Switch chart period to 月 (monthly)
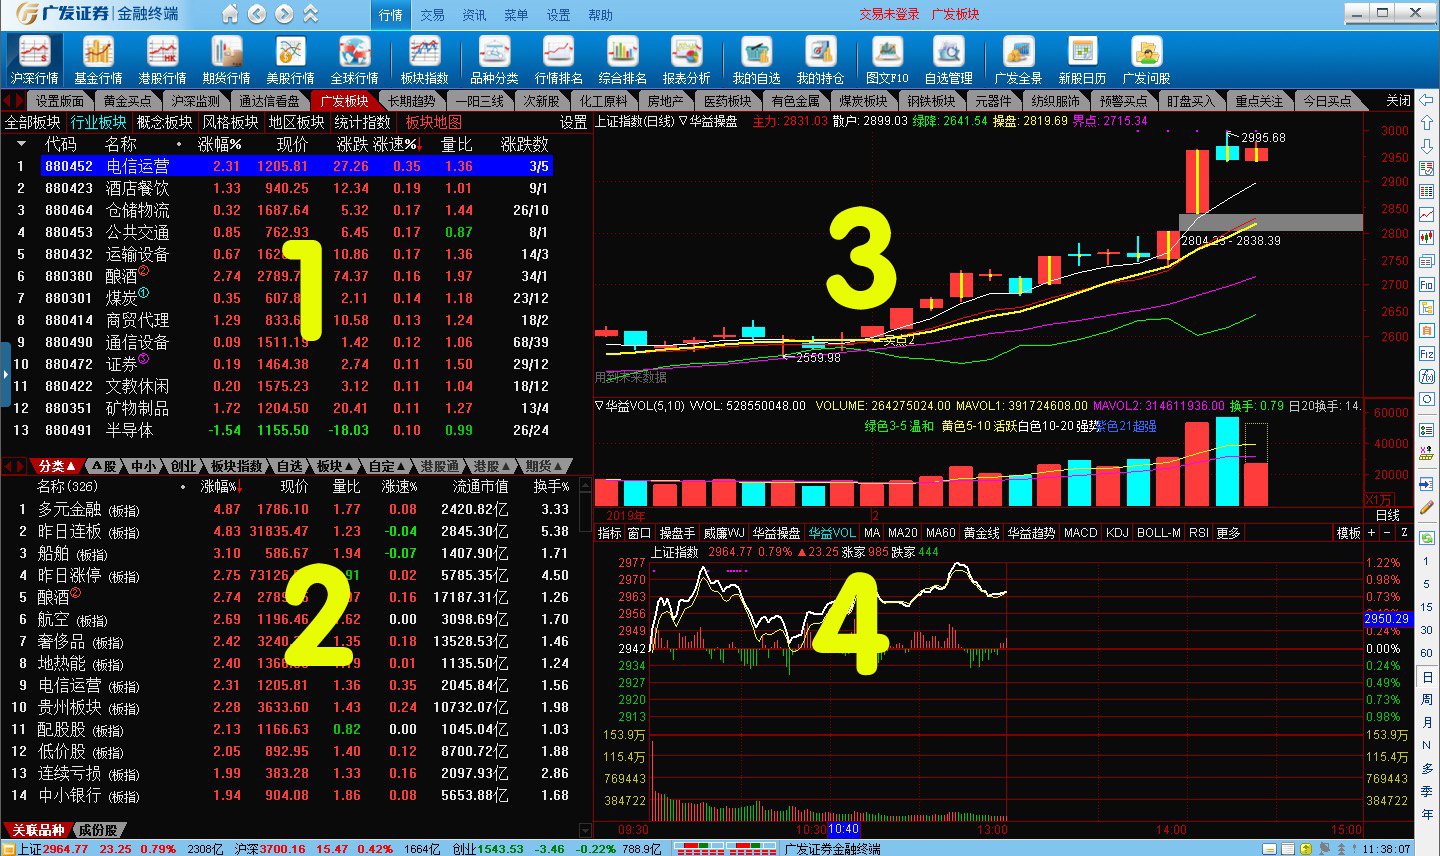Viewport: 1440px width, 856px height. coord(1427,722)
